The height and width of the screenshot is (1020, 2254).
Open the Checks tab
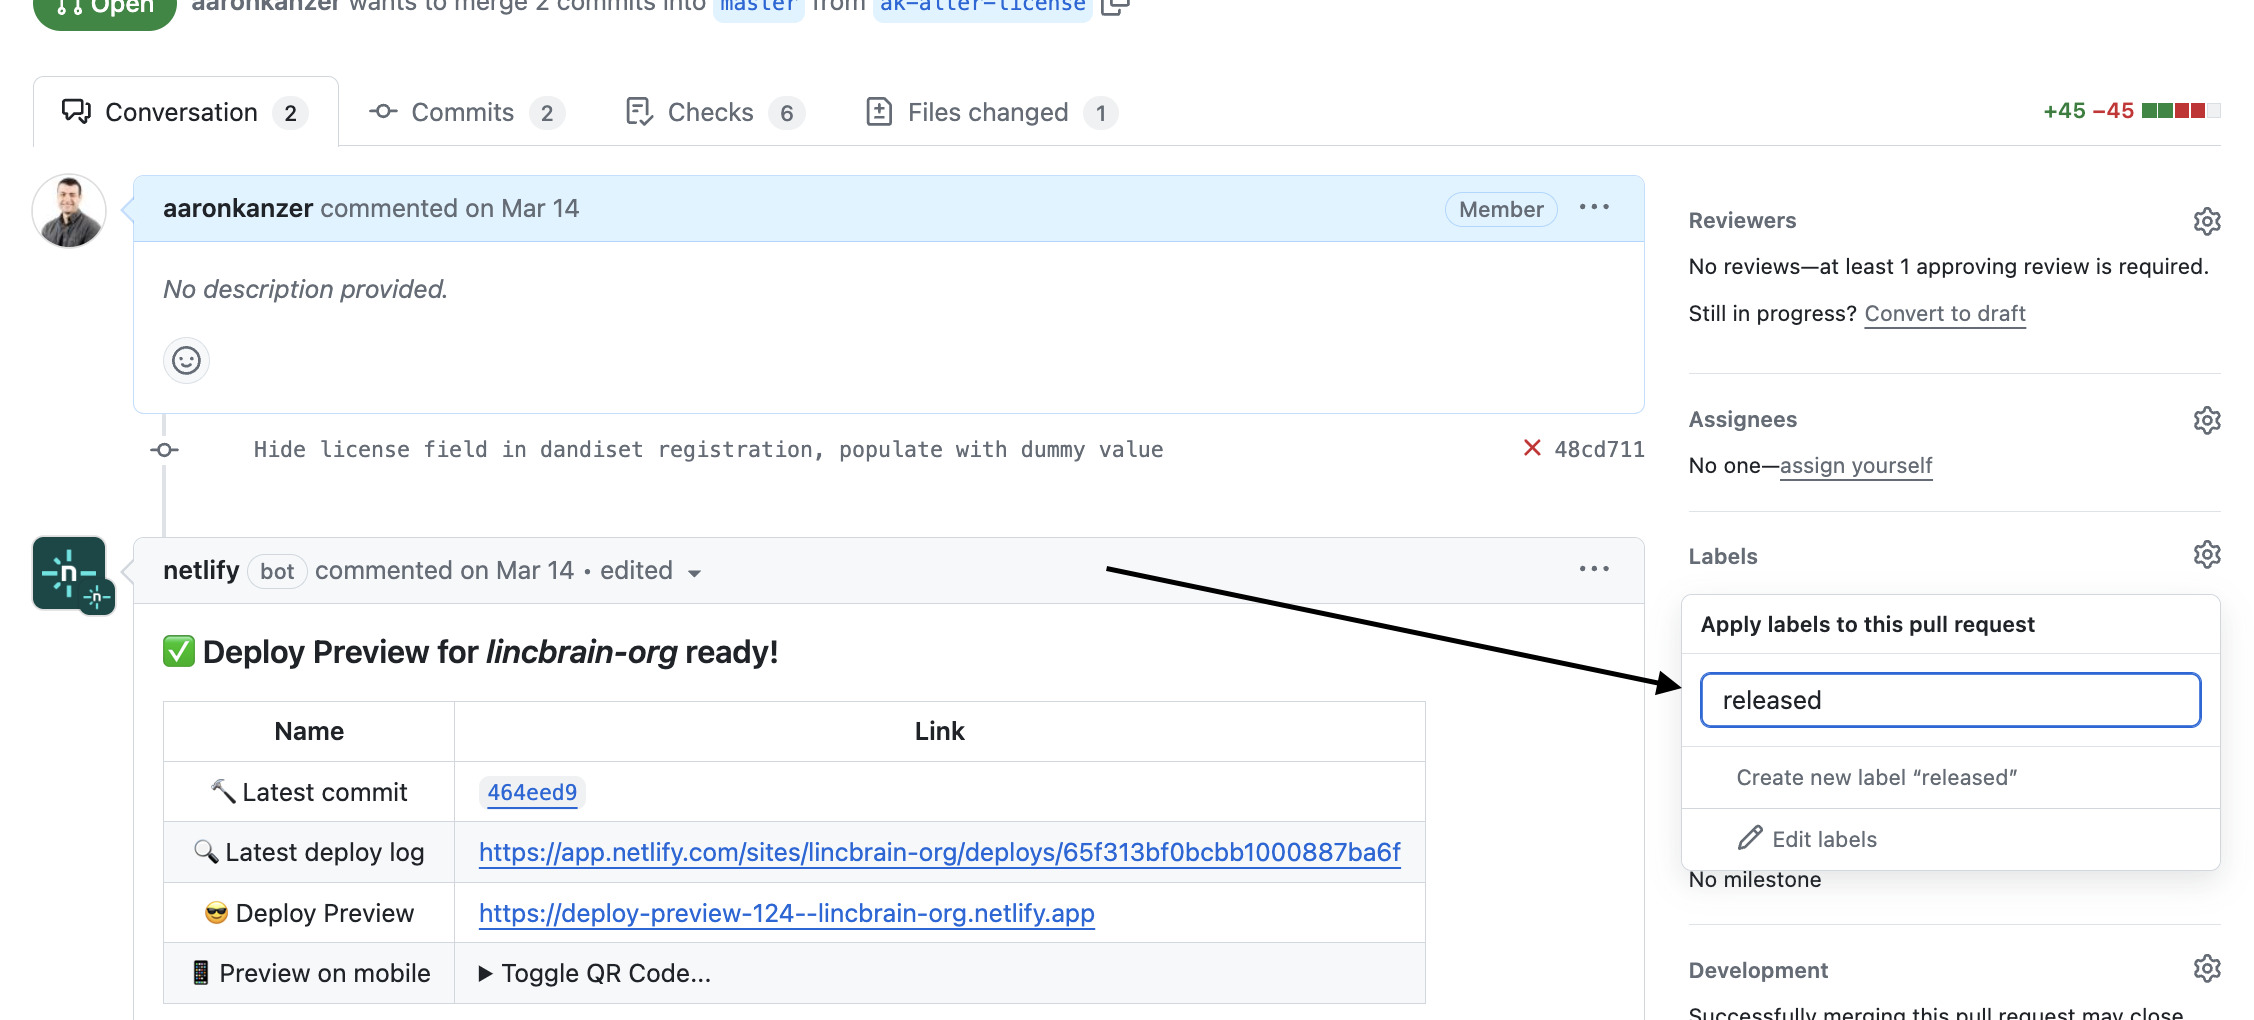click(x=710, y=112)
